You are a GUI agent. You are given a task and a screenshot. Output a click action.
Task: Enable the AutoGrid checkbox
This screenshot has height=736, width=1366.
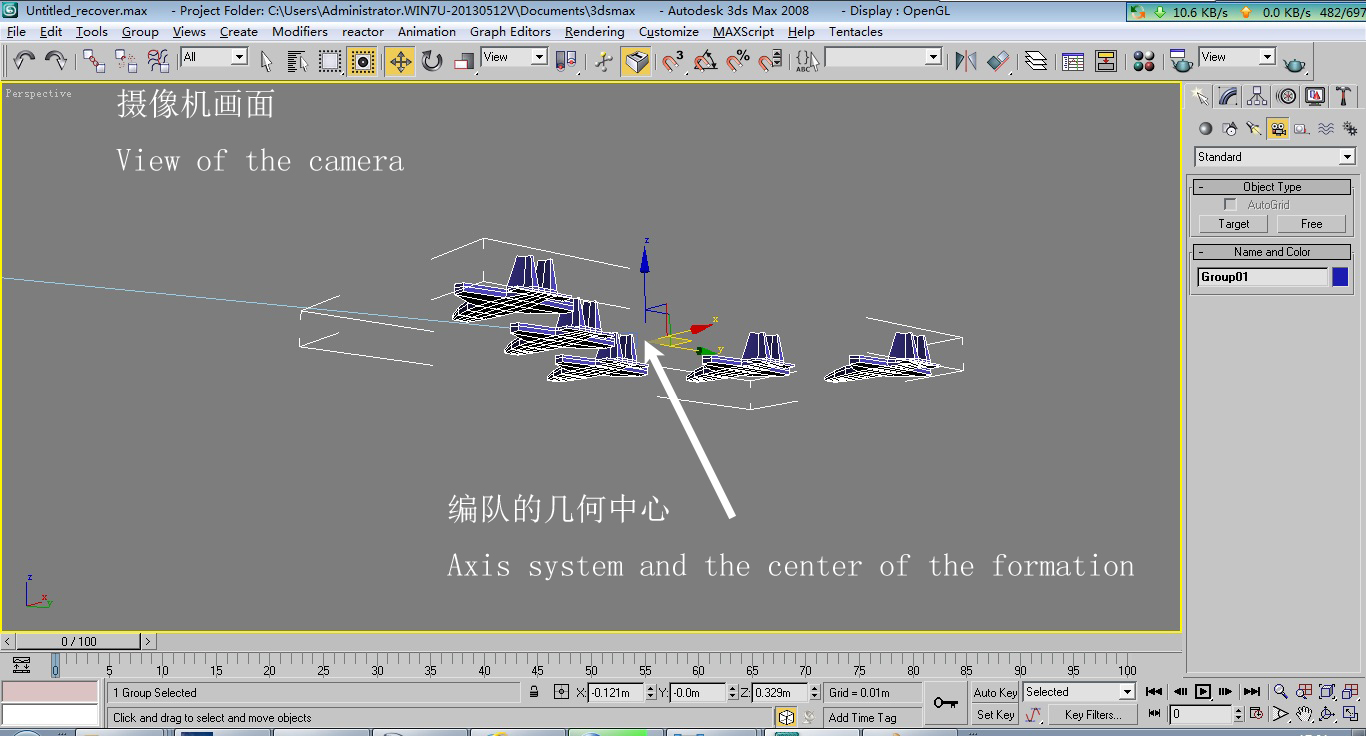pos(1230,204)
